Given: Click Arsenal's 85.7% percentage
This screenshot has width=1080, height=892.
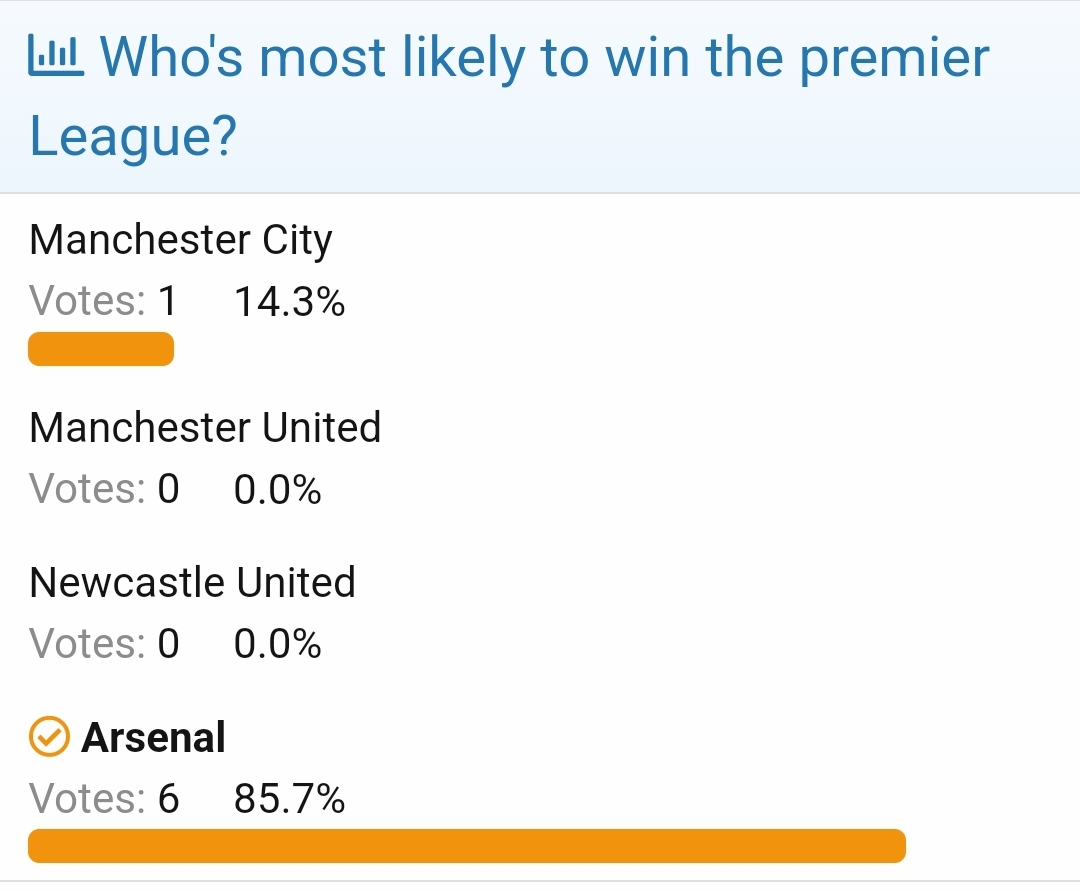Looking at the screenshot, I should 289,798.
